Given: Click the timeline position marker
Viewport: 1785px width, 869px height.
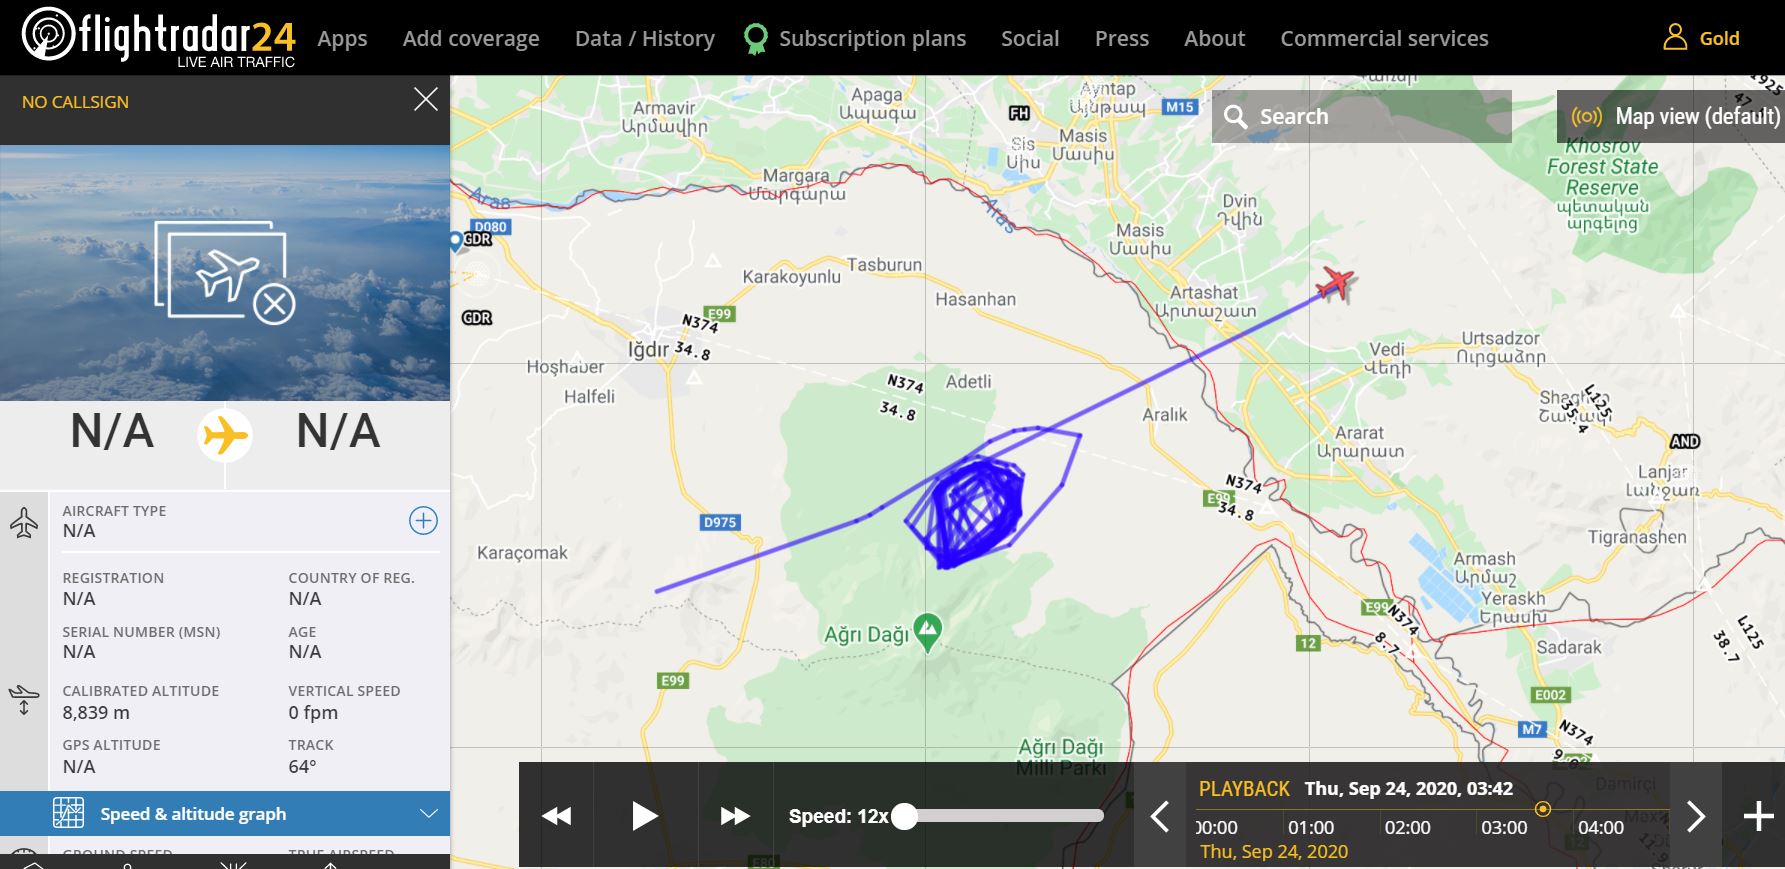Looking at the screenshot, I should 1543,809.
